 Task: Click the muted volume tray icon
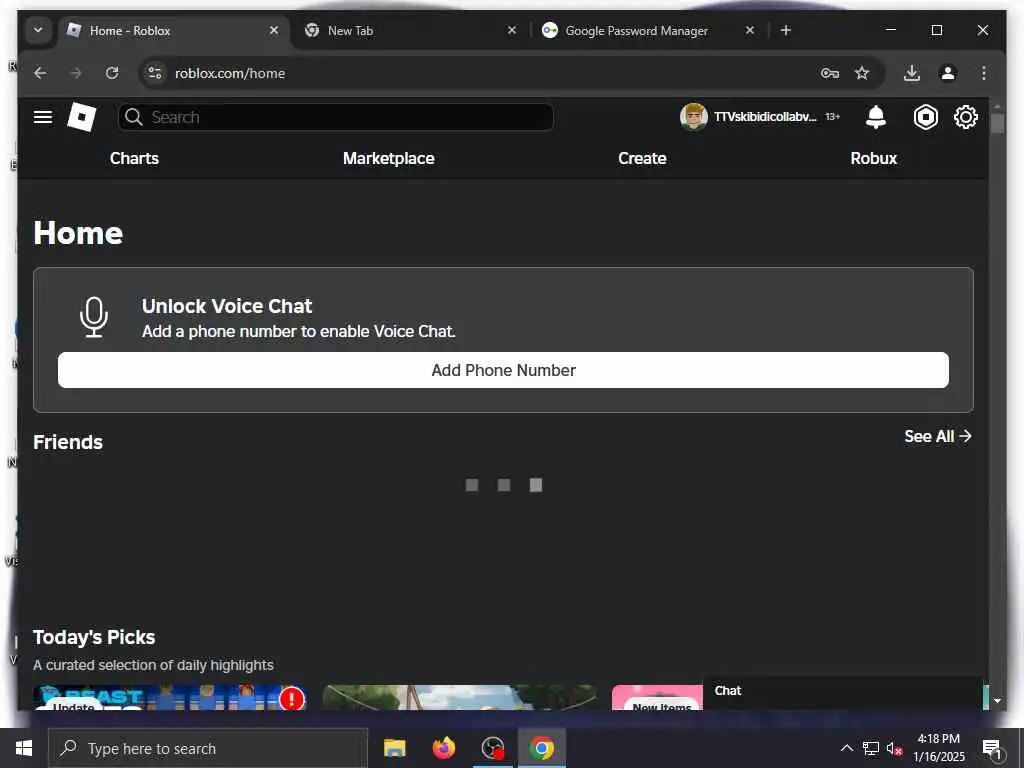[x=894, y=748]
